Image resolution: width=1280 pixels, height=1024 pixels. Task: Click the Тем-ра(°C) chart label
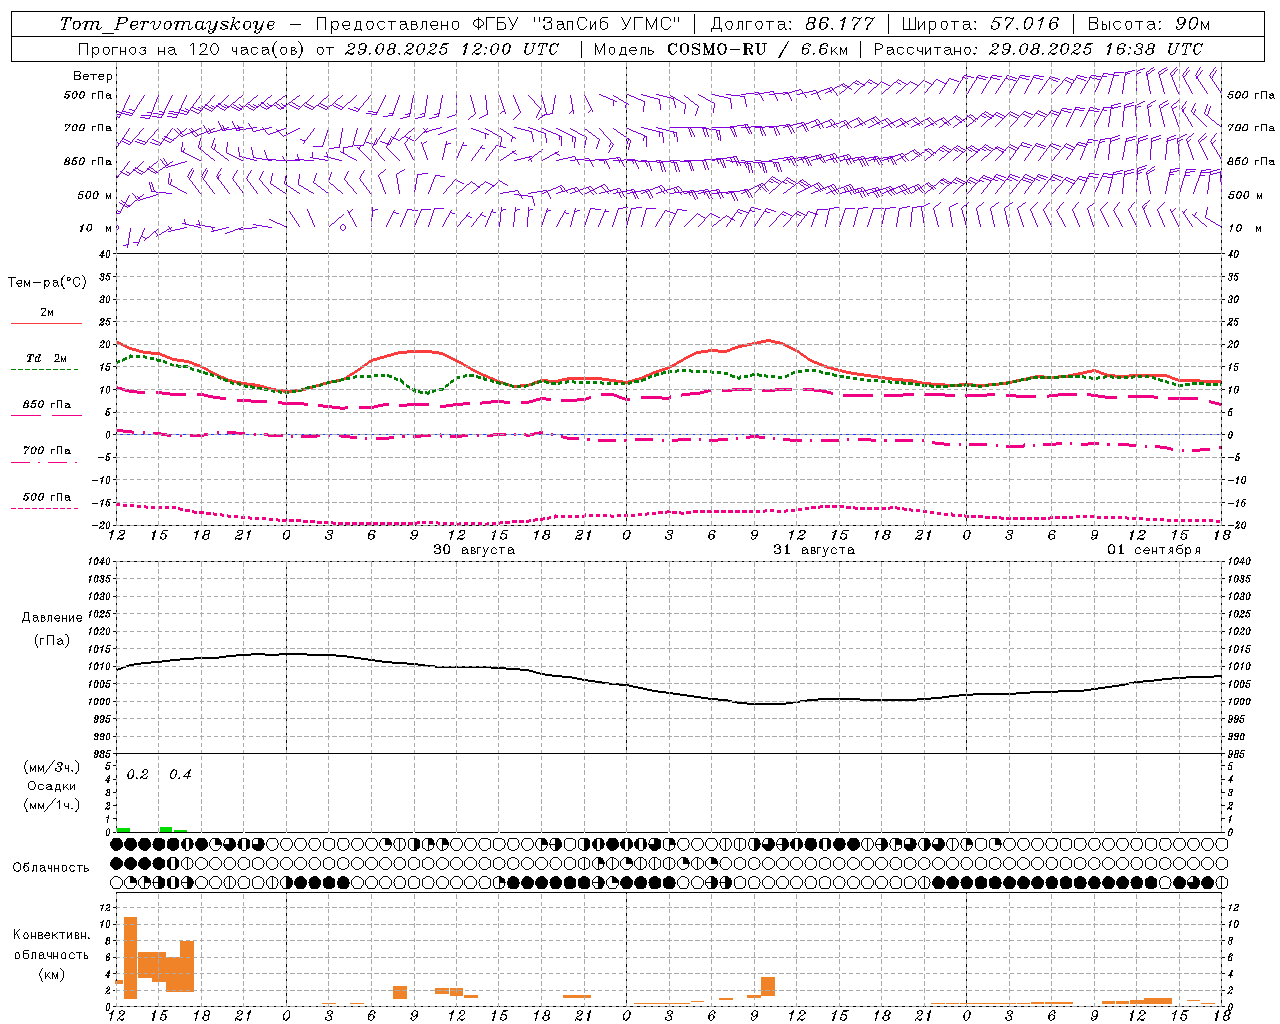point(47,283)
